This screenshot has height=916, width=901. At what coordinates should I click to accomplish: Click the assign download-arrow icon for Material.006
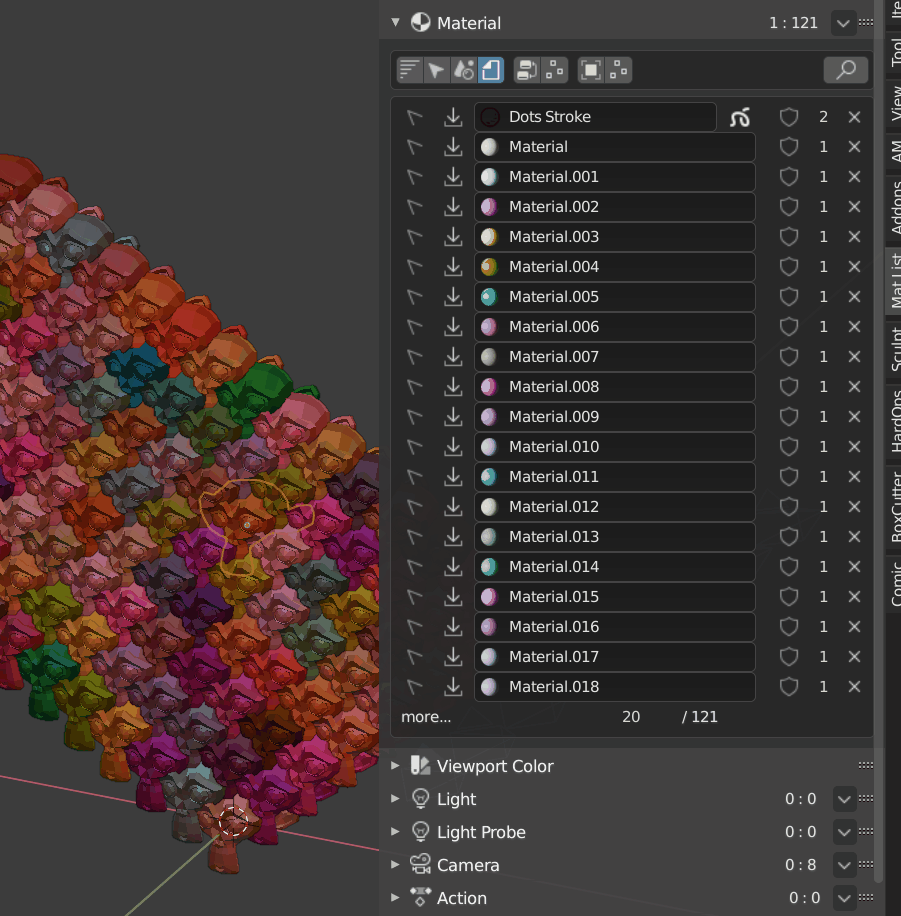click(453, 327)
